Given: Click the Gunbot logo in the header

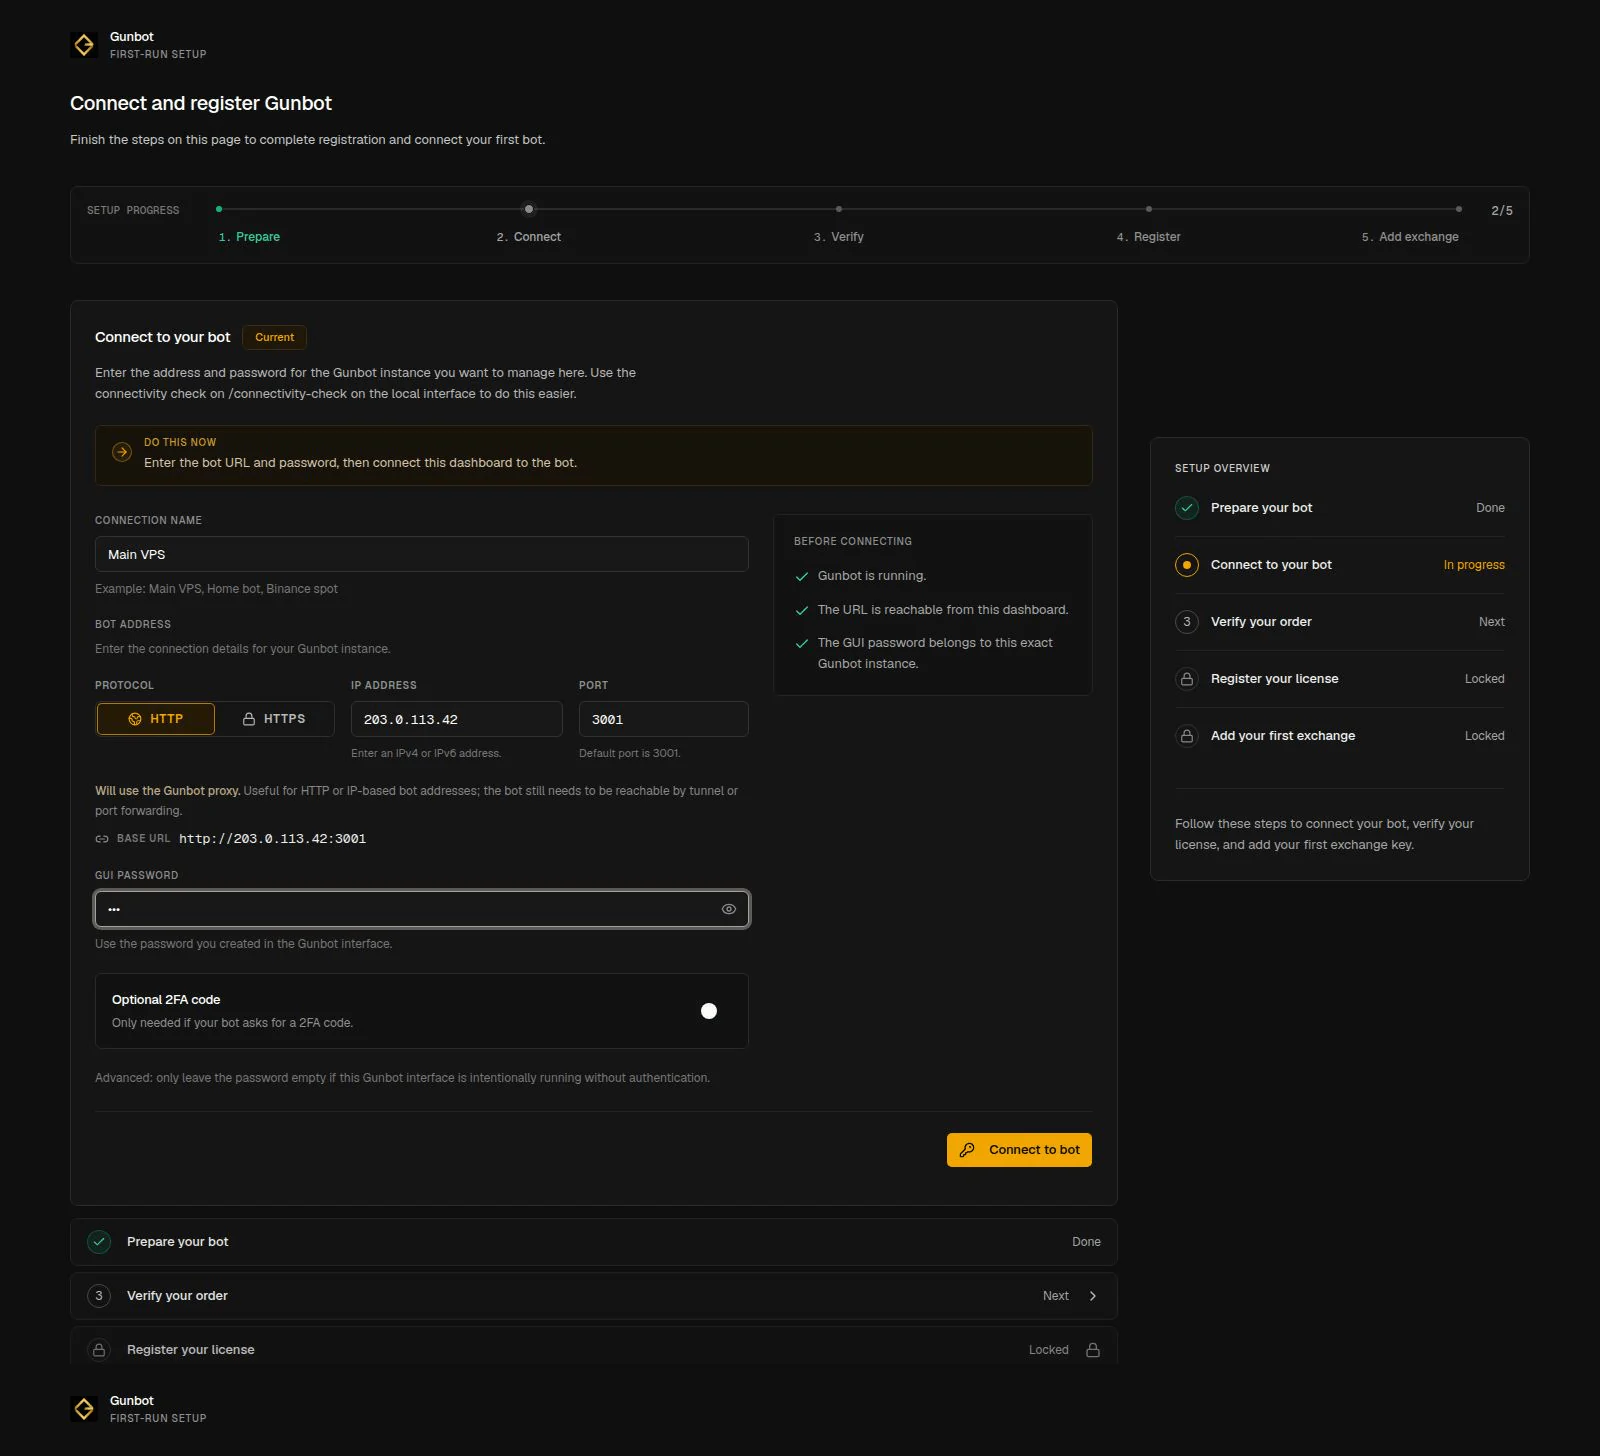Looking at the screenshot, I should click(84, 45).
